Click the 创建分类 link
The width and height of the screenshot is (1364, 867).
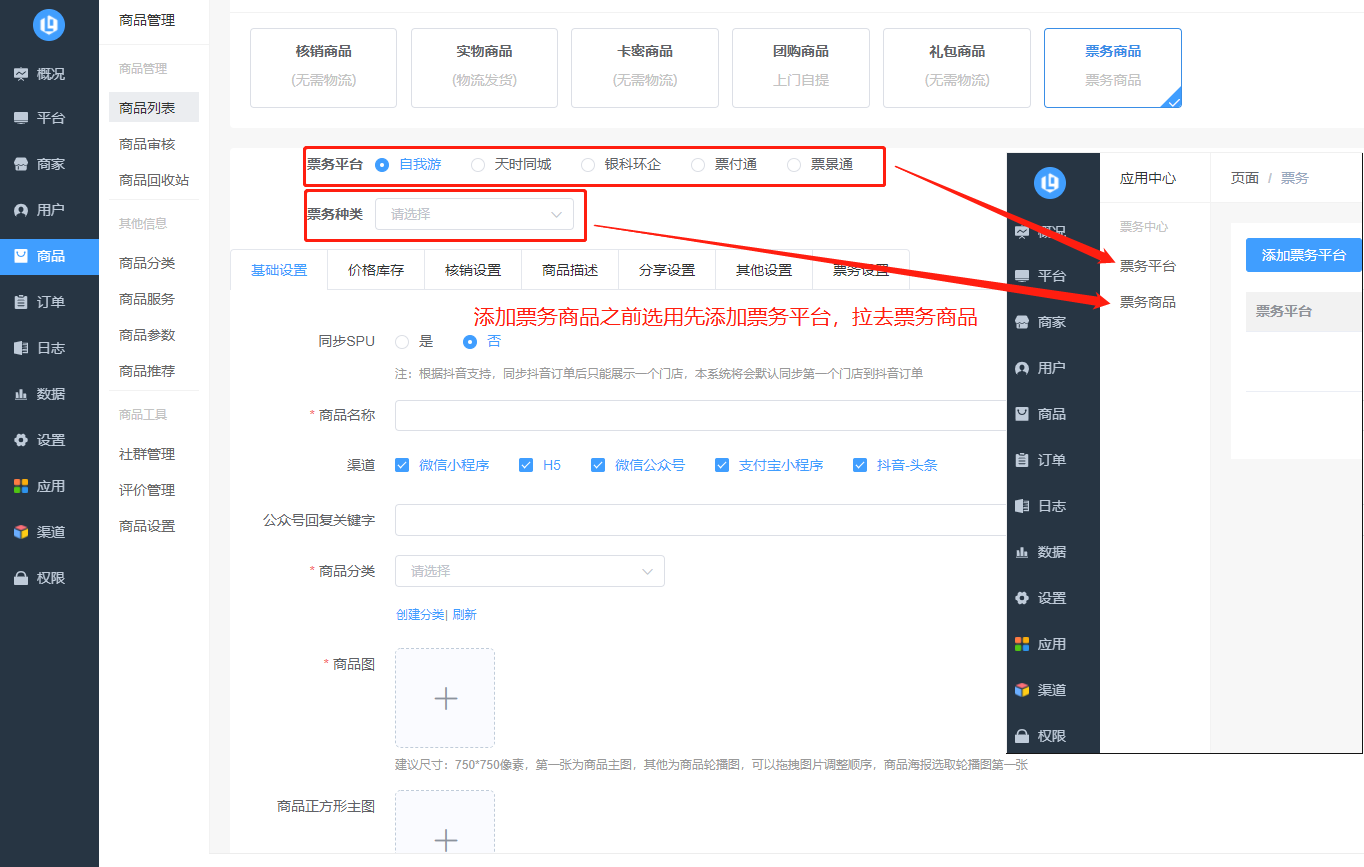coord(419,615)
